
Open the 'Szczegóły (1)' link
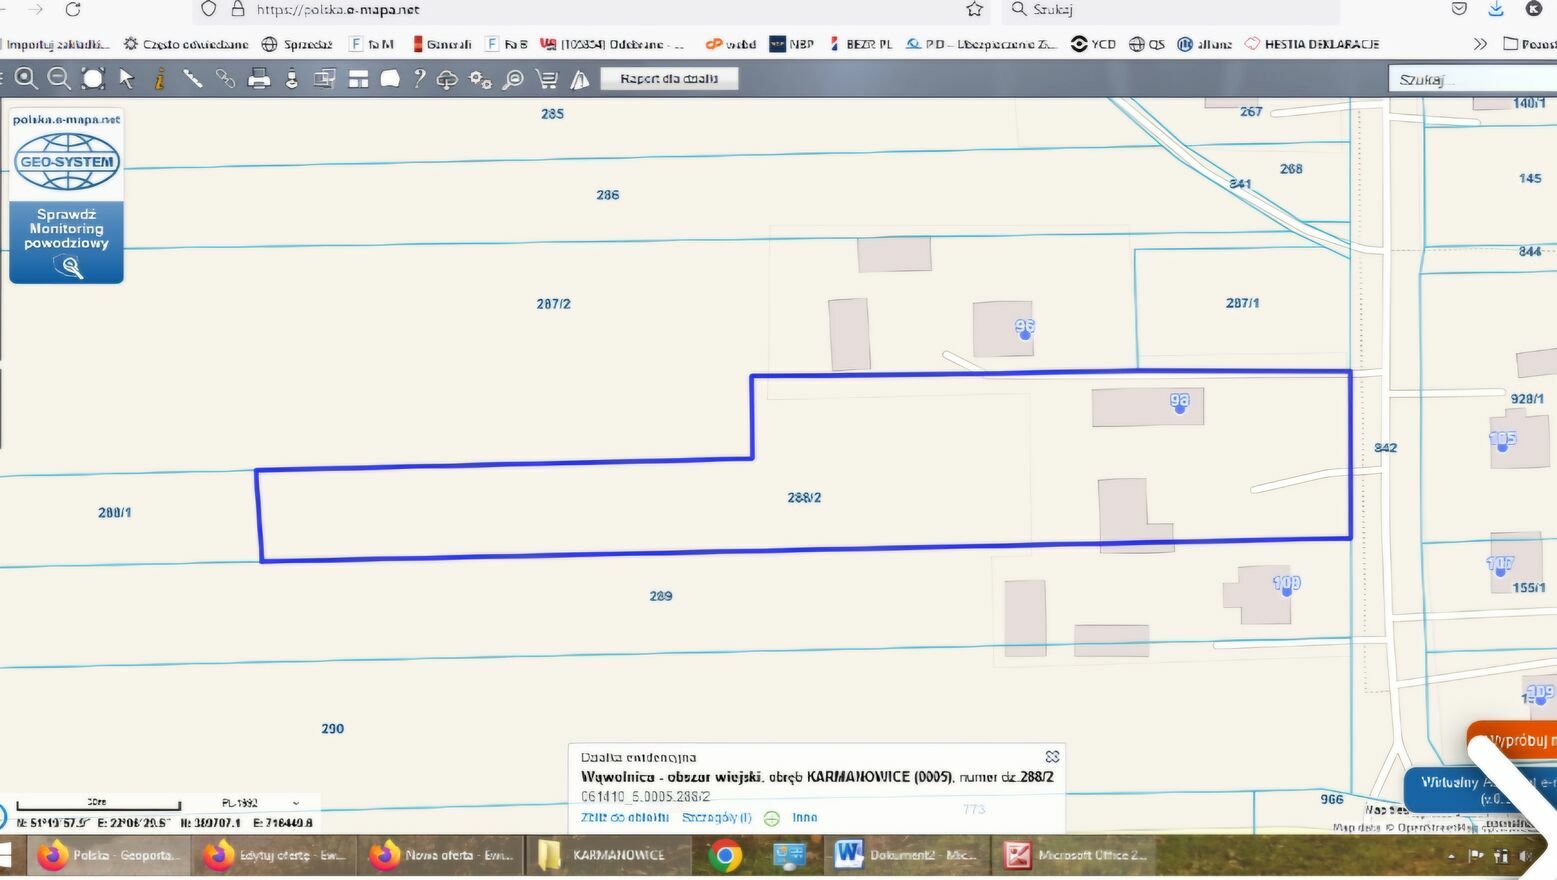716,818
